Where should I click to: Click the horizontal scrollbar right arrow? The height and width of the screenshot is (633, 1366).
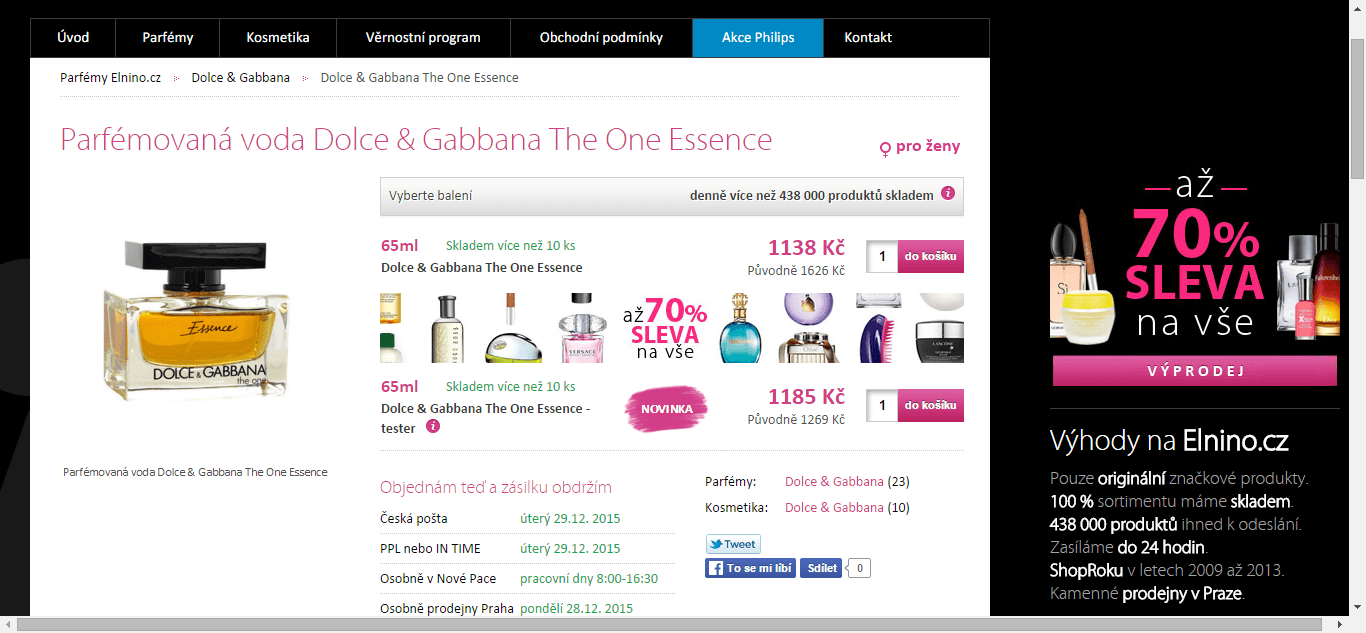[1341, 625]
